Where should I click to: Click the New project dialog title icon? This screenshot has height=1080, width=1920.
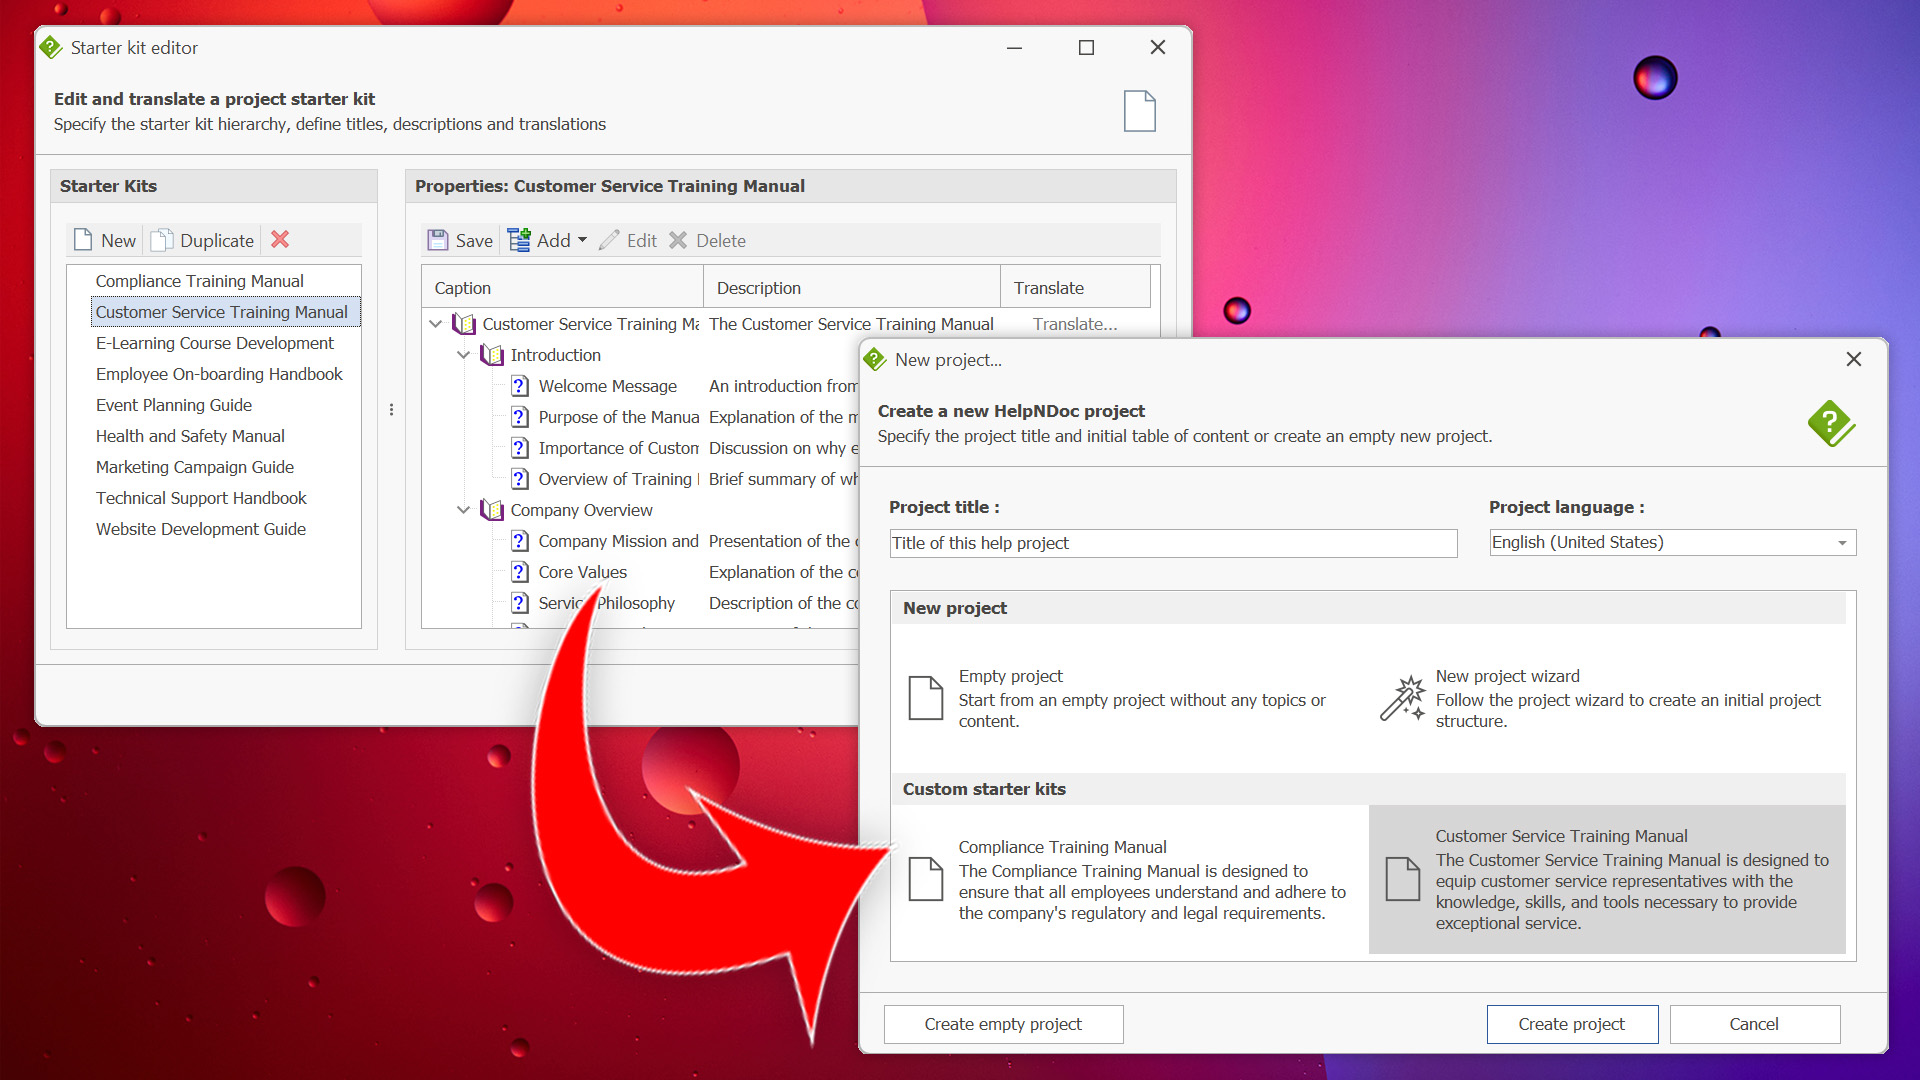(x=875, y=359)
